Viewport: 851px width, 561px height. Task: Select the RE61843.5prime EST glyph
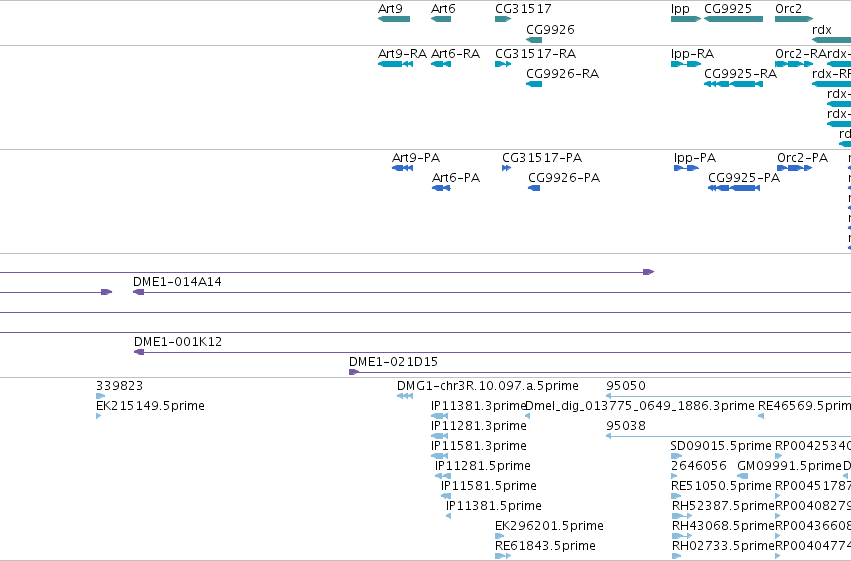click(x=503, y=556)
